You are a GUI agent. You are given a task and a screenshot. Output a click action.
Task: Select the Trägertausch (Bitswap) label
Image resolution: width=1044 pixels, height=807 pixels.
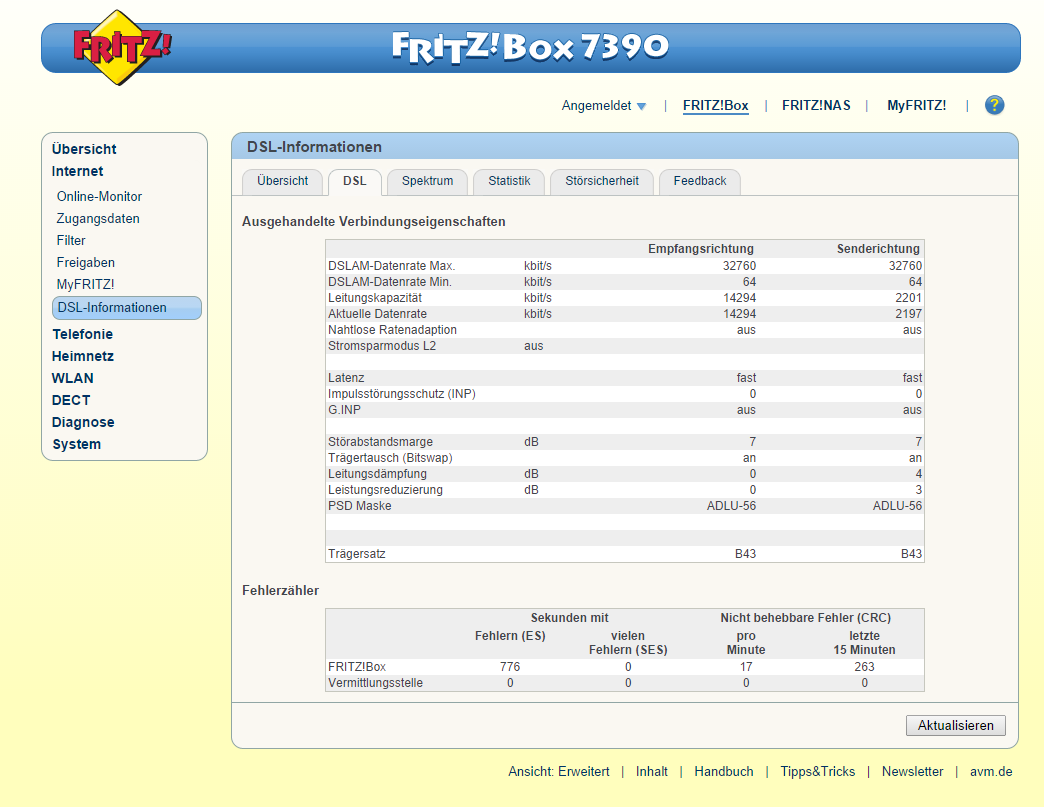pyautogui.click(x=390, y=457)
